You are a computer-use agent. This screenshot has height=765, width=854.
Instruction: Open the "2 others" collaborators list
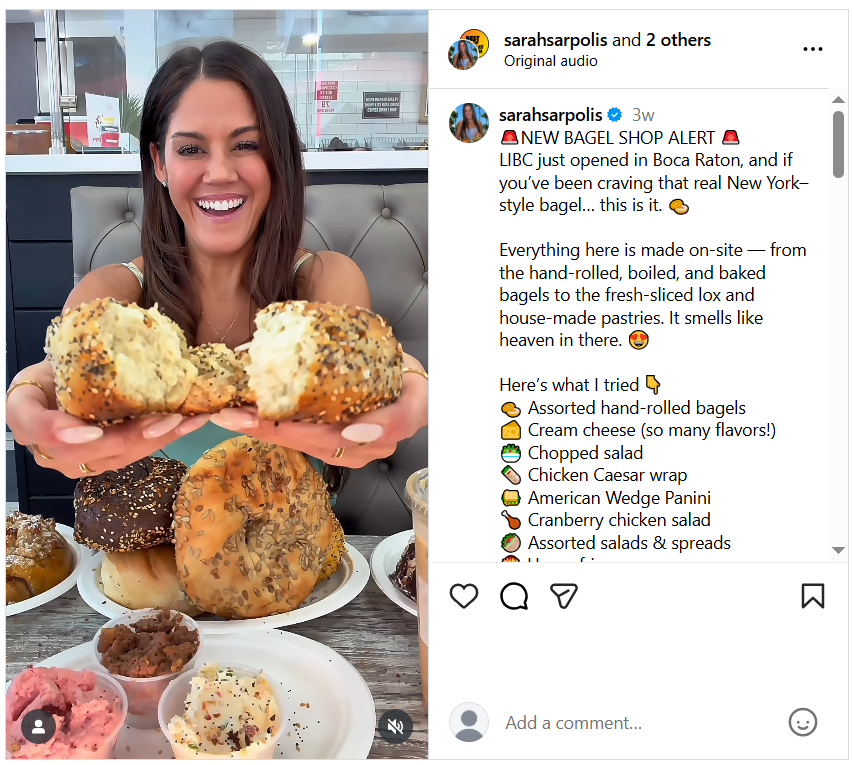click(678, 40)
